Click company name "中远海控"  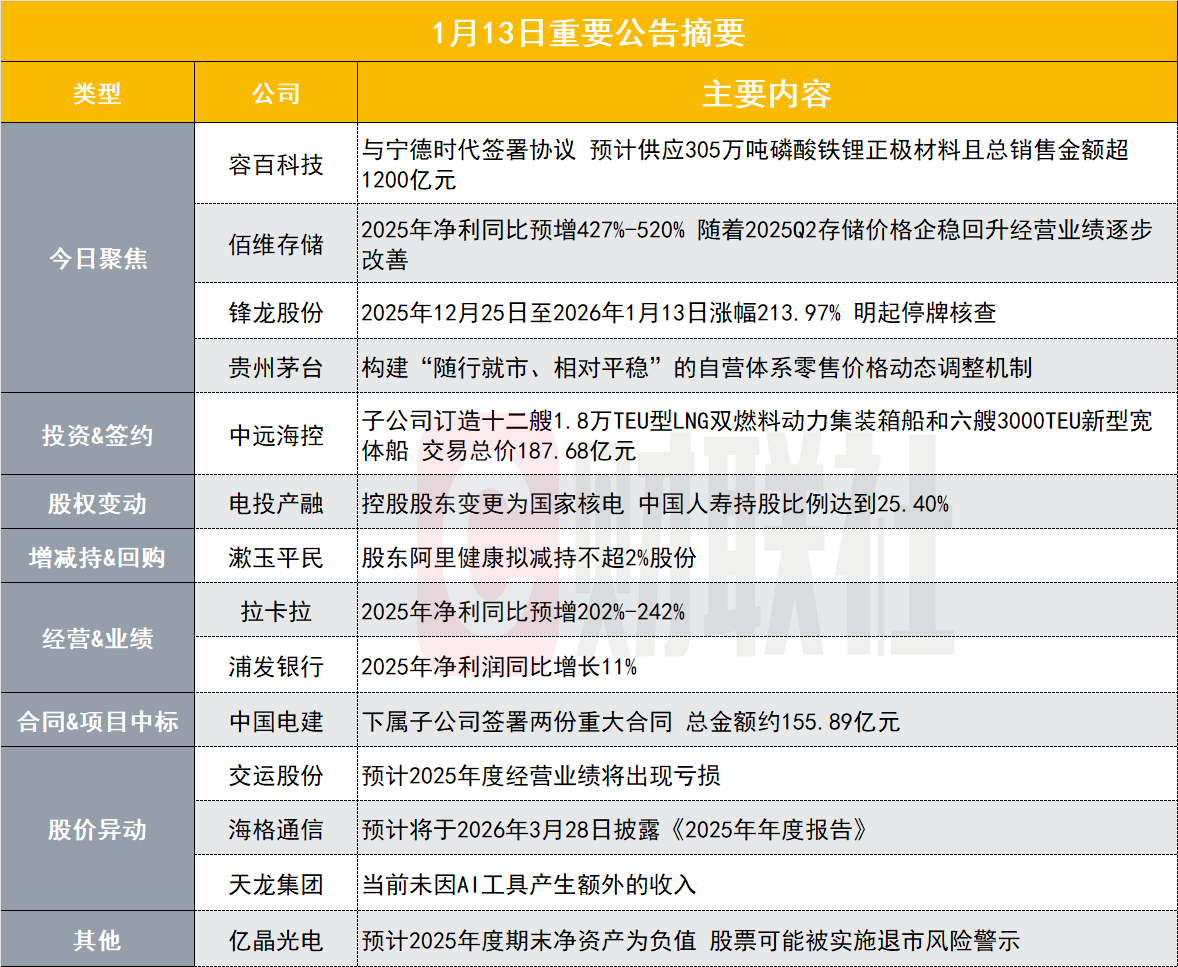click(x=276, y=435)
